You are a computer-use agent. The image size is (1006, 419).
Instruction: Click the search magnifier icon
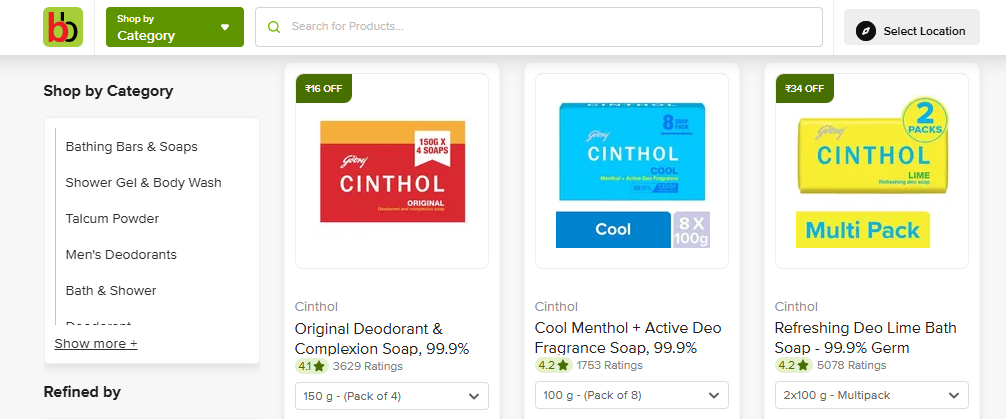[x=274, y=27]
